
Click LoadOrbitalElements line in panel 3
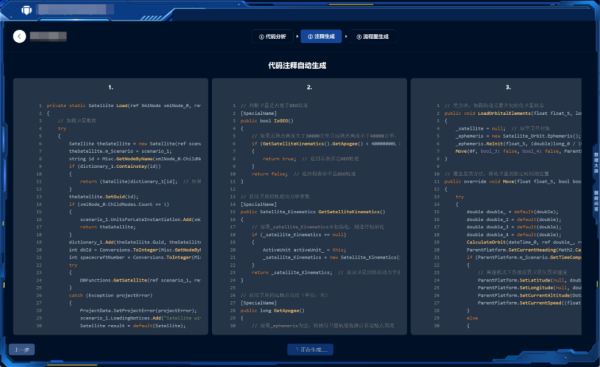coord(513,113)
